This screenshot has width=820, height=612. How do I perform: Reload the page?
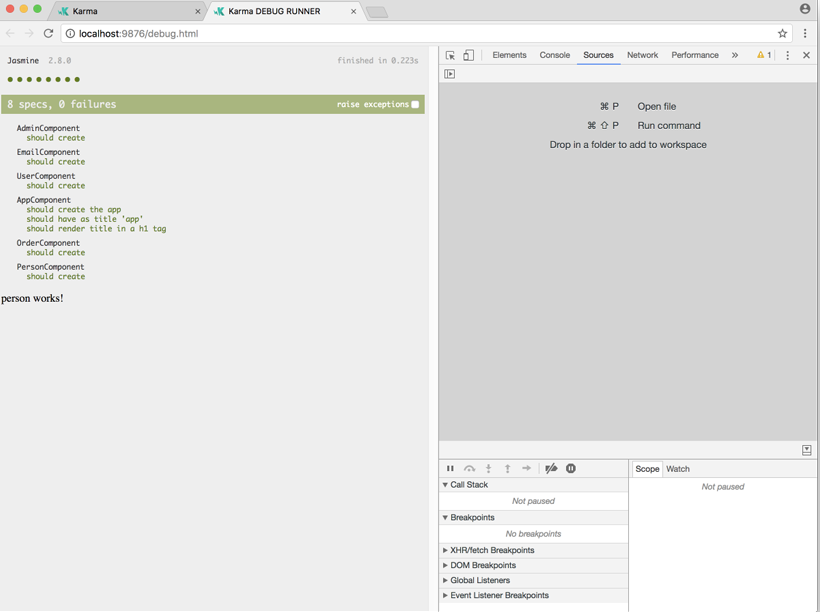pos(48,33)
